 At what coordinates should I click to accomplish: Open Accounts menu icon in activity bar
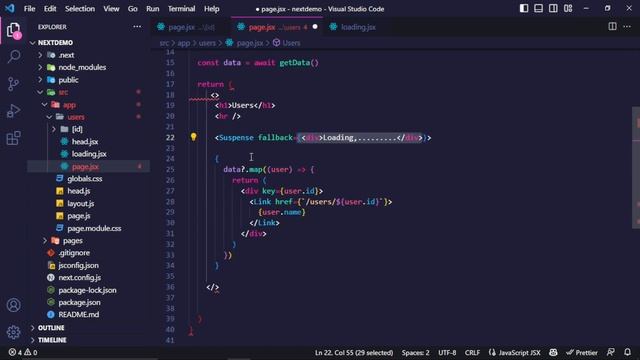click(13, 305)
